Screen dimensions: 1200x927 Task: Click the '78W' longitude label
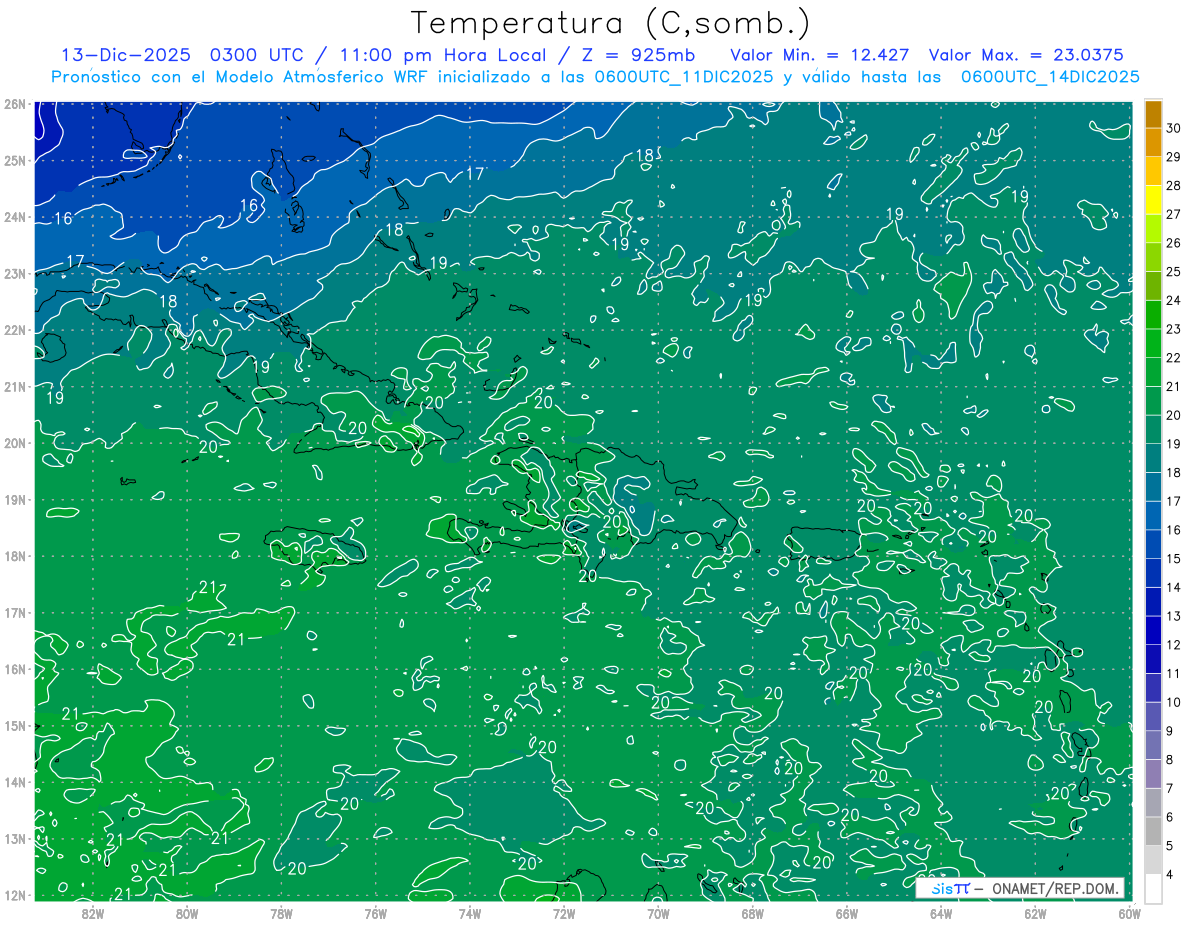pos(281,914)
